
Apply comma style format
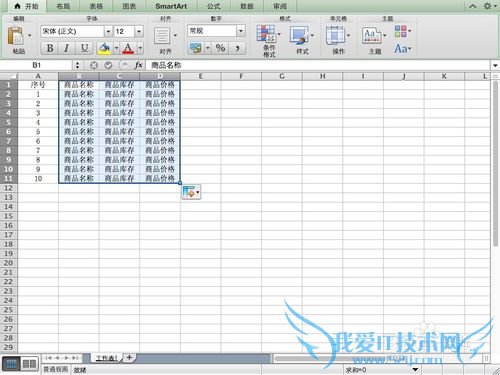click(x=237, y=48)
